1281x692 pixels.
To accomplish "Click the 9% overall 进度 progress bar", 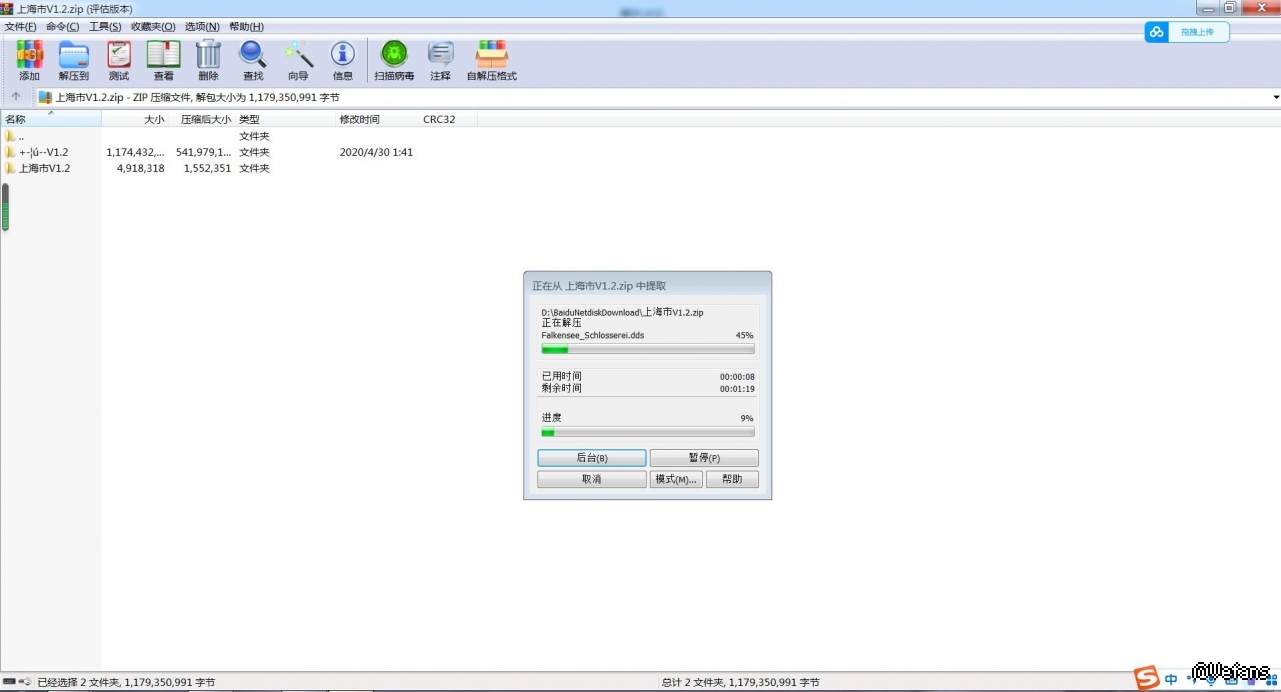I will (648, 432).
